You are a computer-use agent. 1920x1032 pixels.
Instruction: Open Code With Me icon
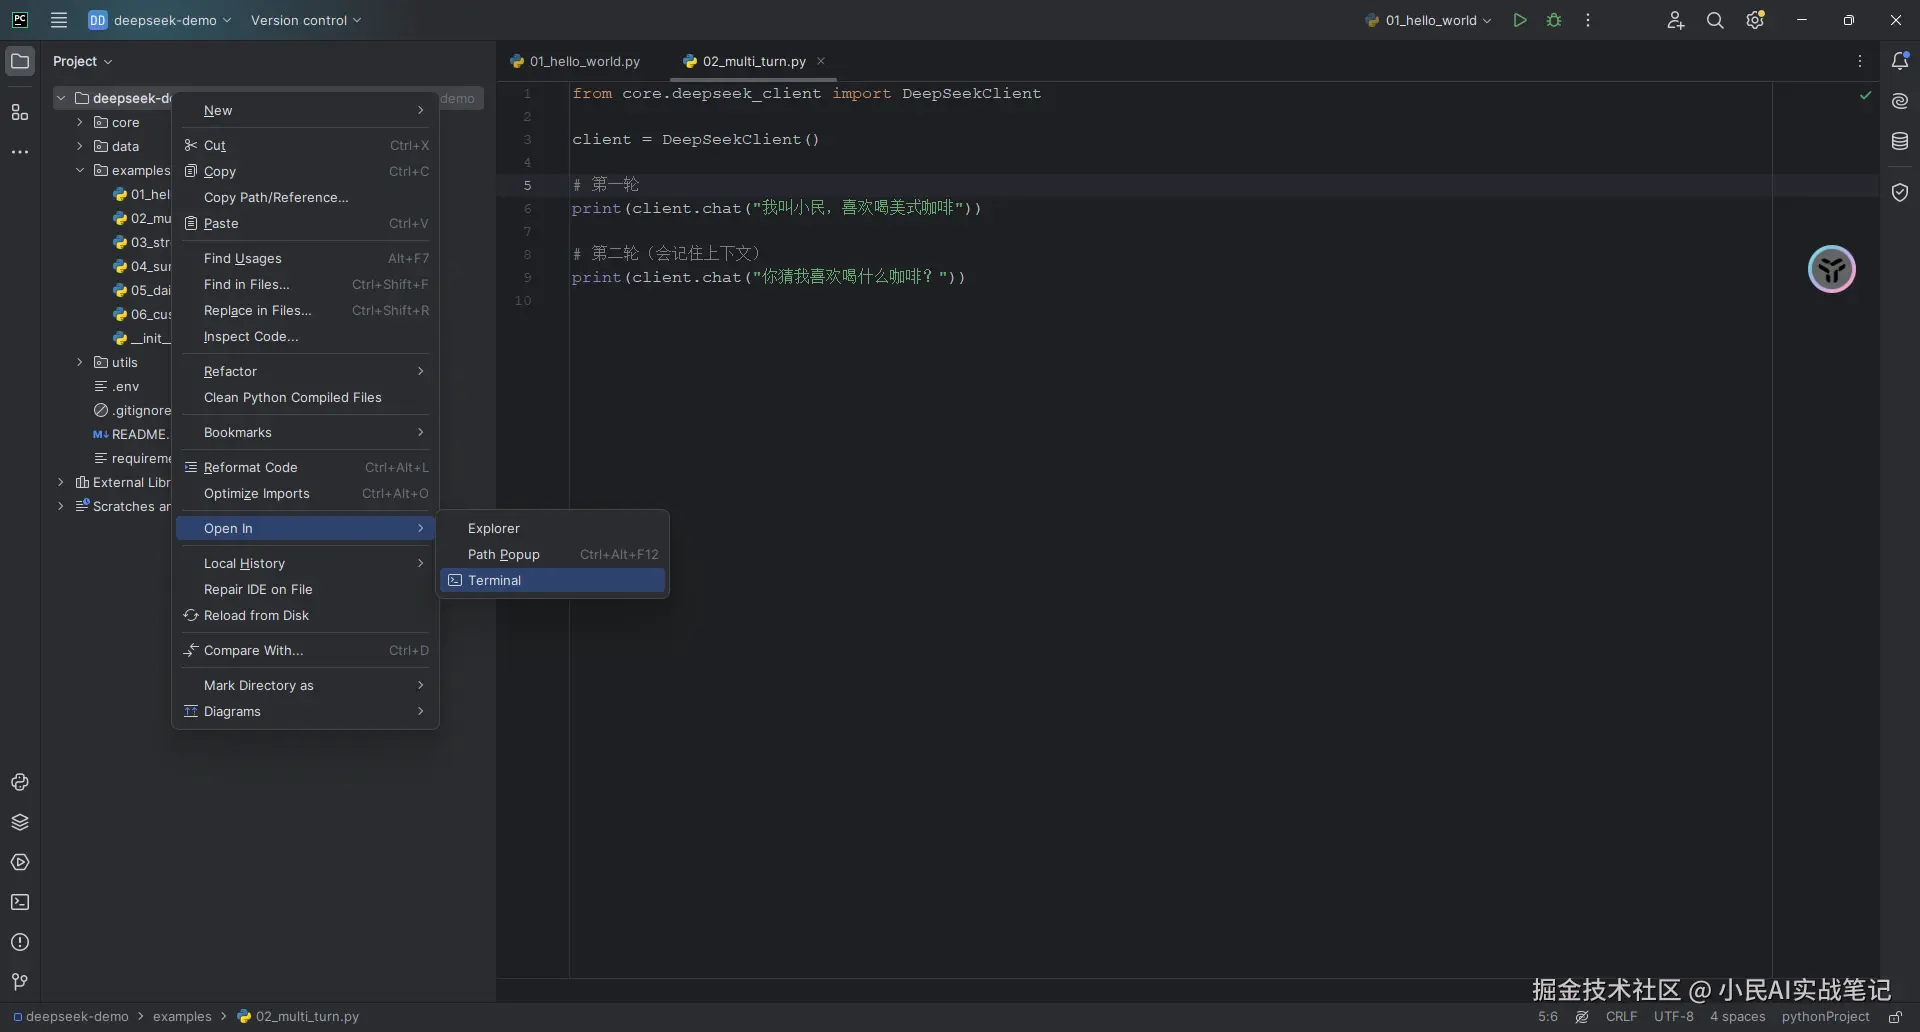(1676, 20)
